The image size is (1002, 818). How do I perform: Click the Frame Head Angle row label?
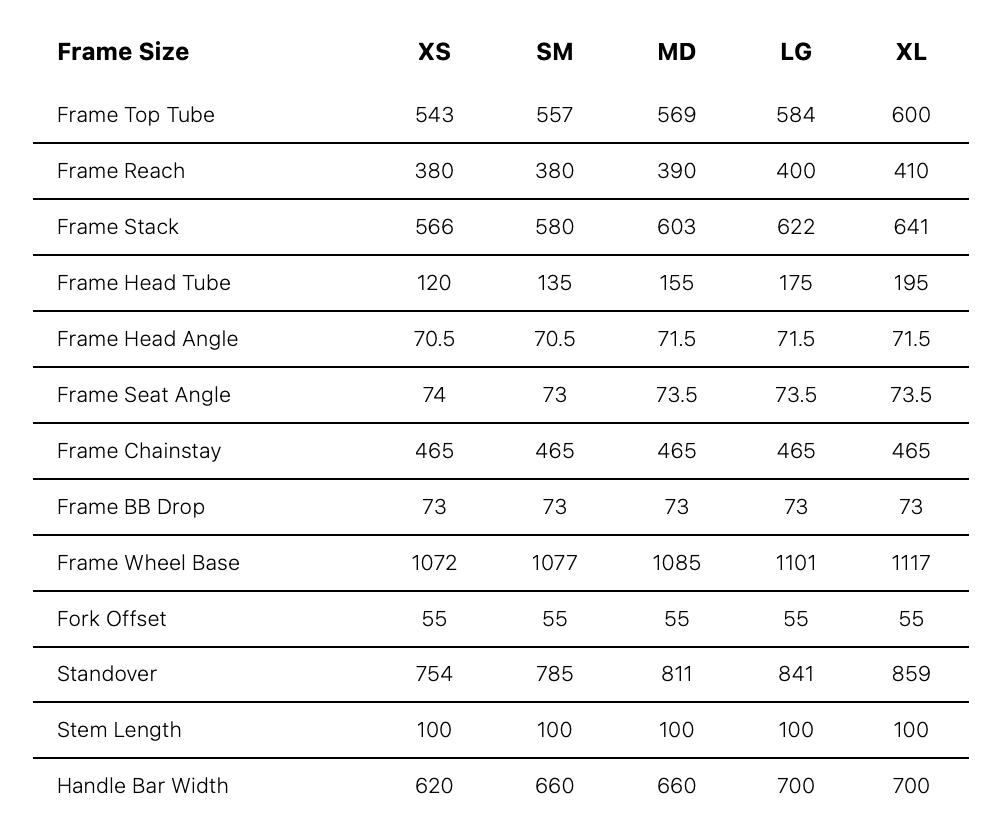point(148,339)
